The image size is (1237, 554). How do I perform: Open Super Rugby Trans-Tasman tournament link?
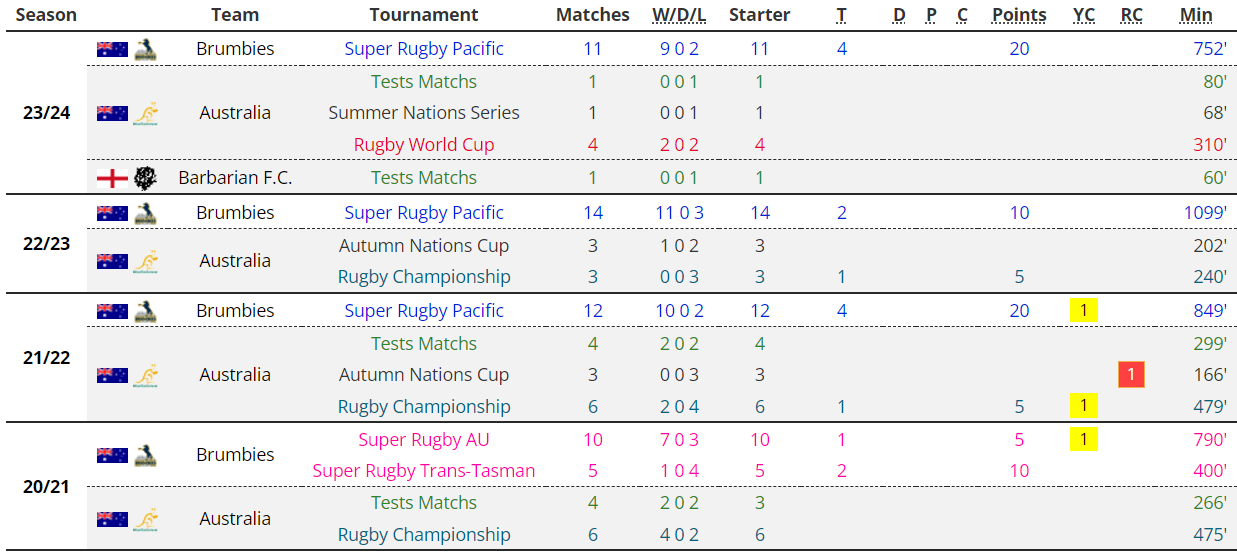424,471
